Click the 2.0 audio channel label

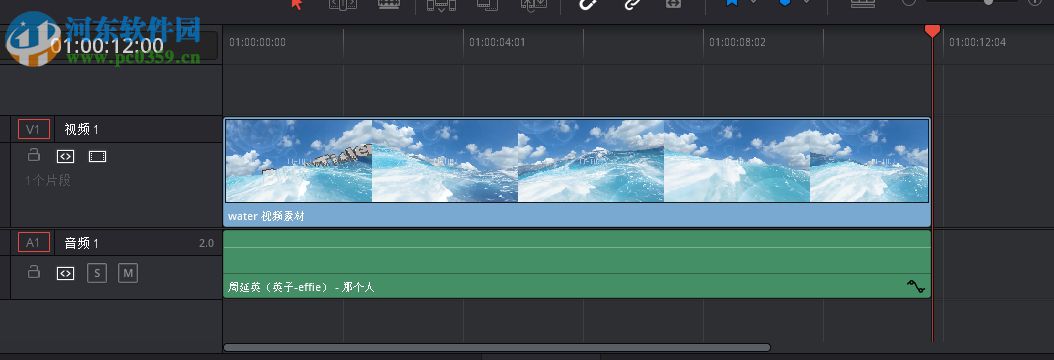pos(206,243)
